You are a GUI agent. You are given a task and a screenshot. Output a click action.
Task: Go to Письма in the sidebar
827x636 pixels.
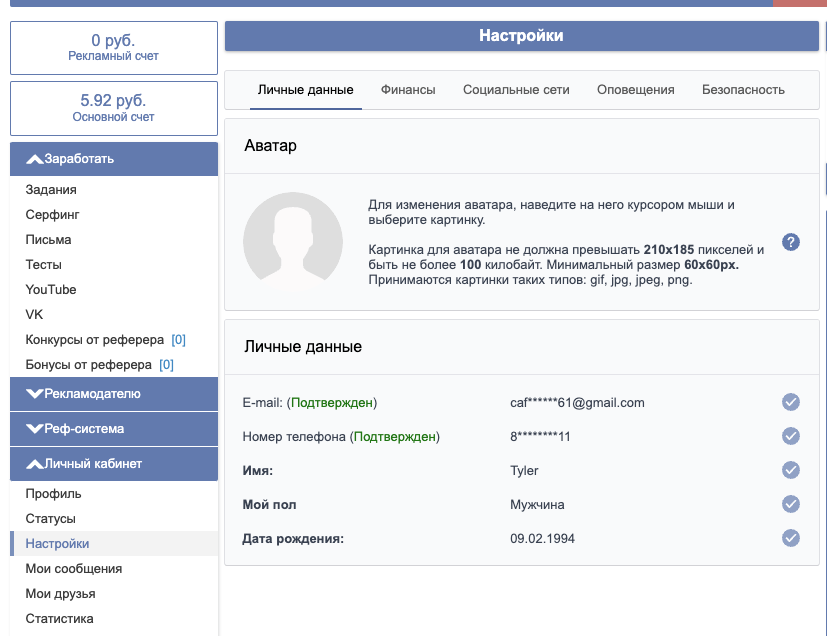click(48, 239)
